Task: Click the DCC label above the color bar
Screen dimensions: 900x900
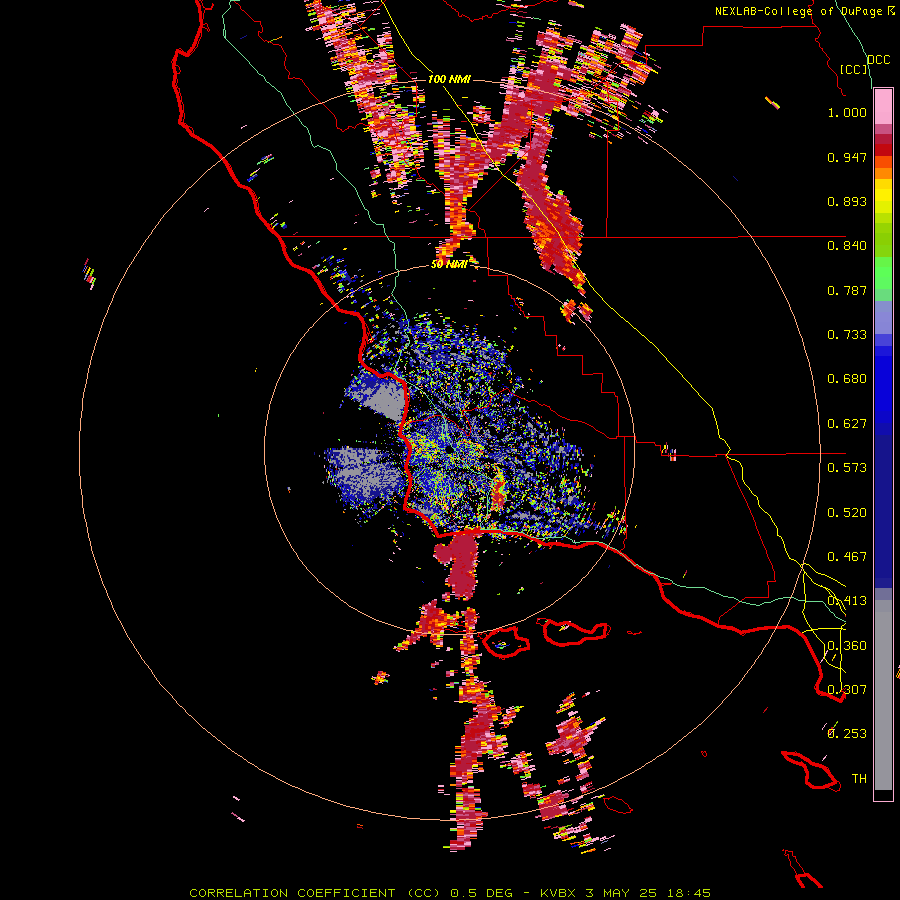Action: coord(879,60)
